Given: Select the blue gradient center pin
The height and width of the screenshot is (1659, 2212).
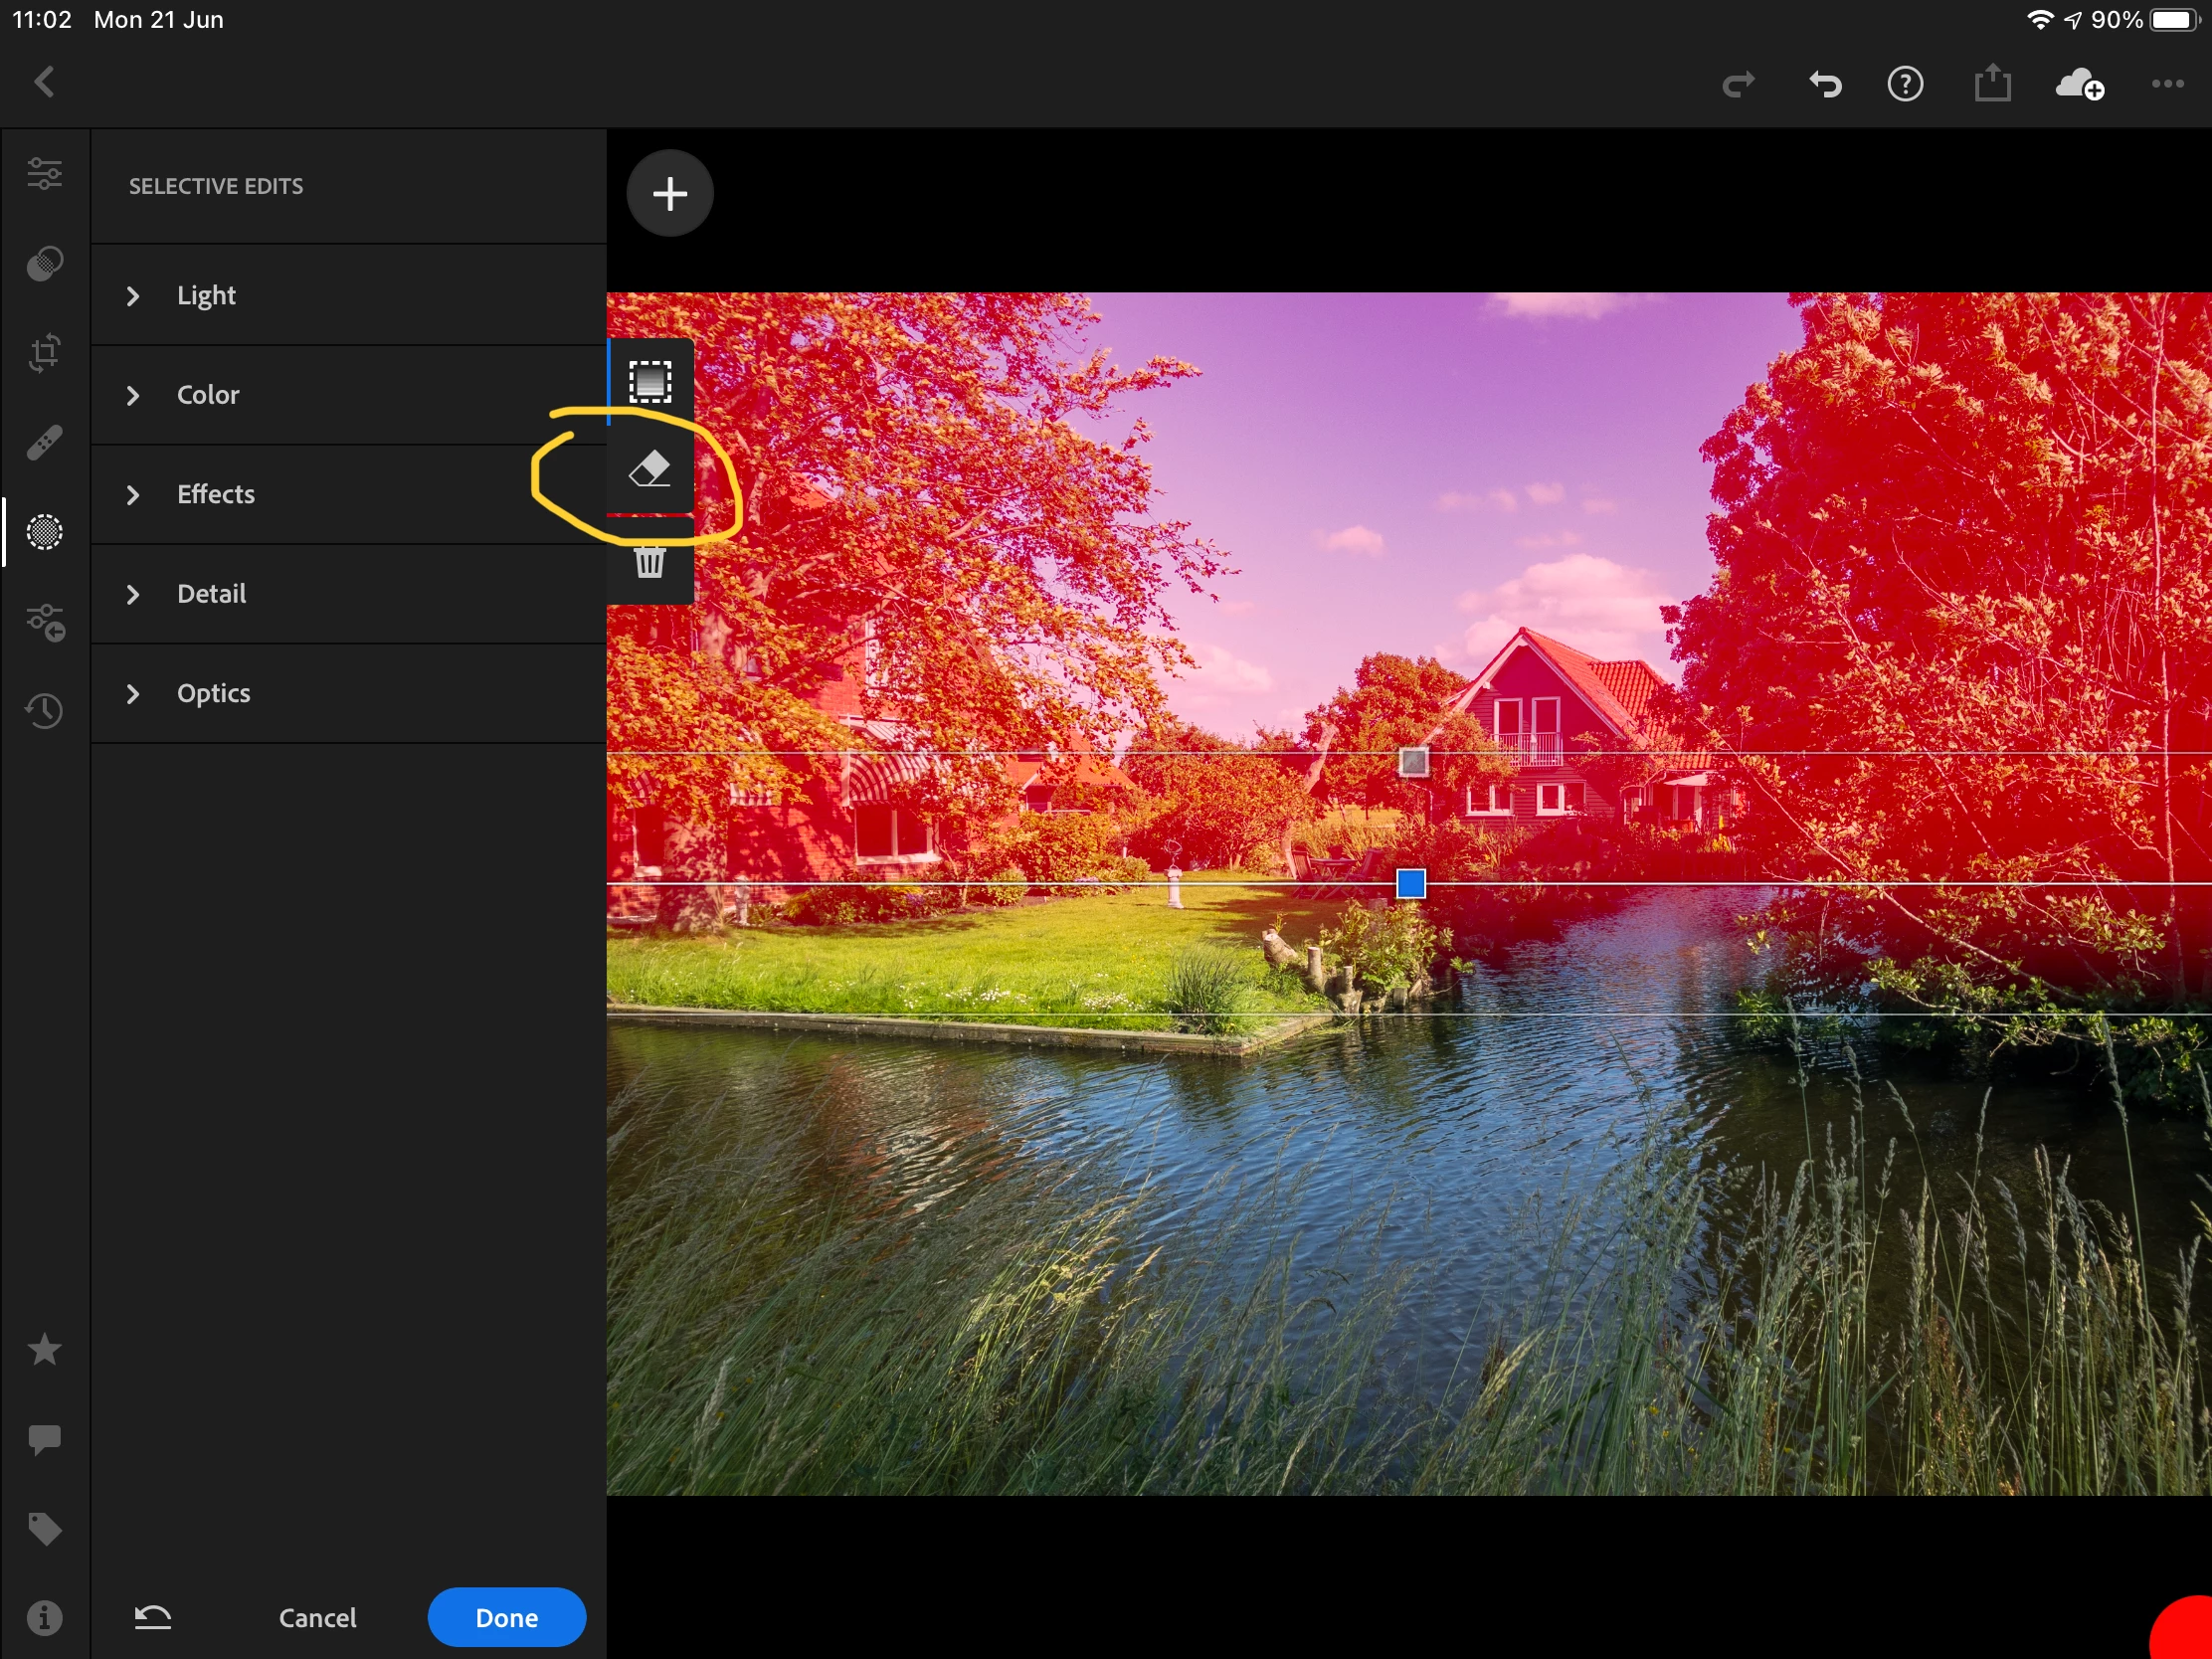Looking at the screenshot, I should pyautogui.click(x=1410, y=884).
